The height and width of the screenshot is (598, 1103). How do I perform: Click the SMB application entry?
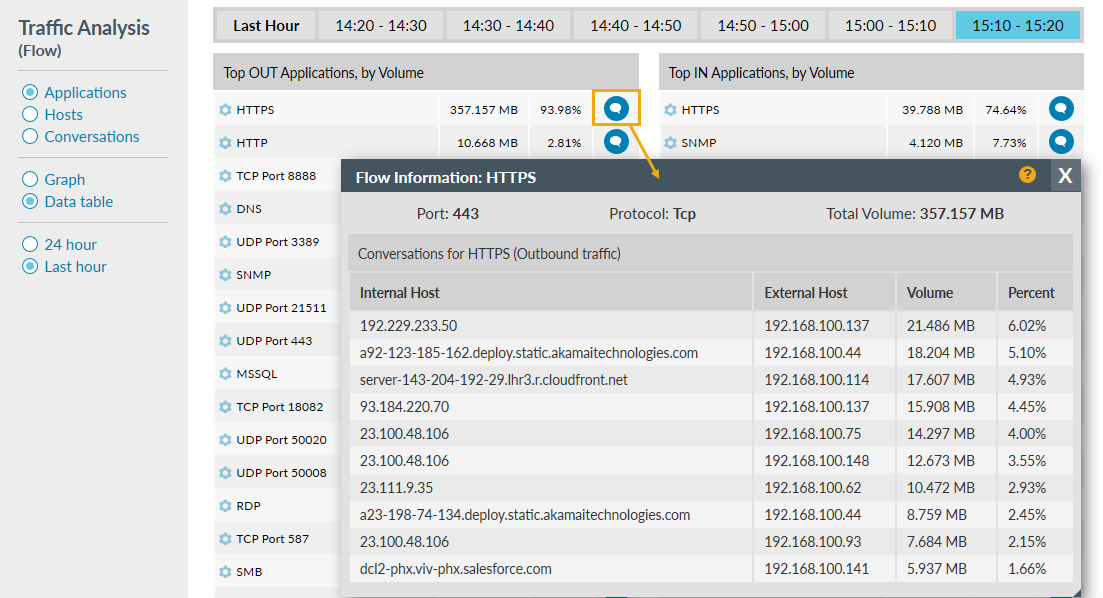(249, 572)
